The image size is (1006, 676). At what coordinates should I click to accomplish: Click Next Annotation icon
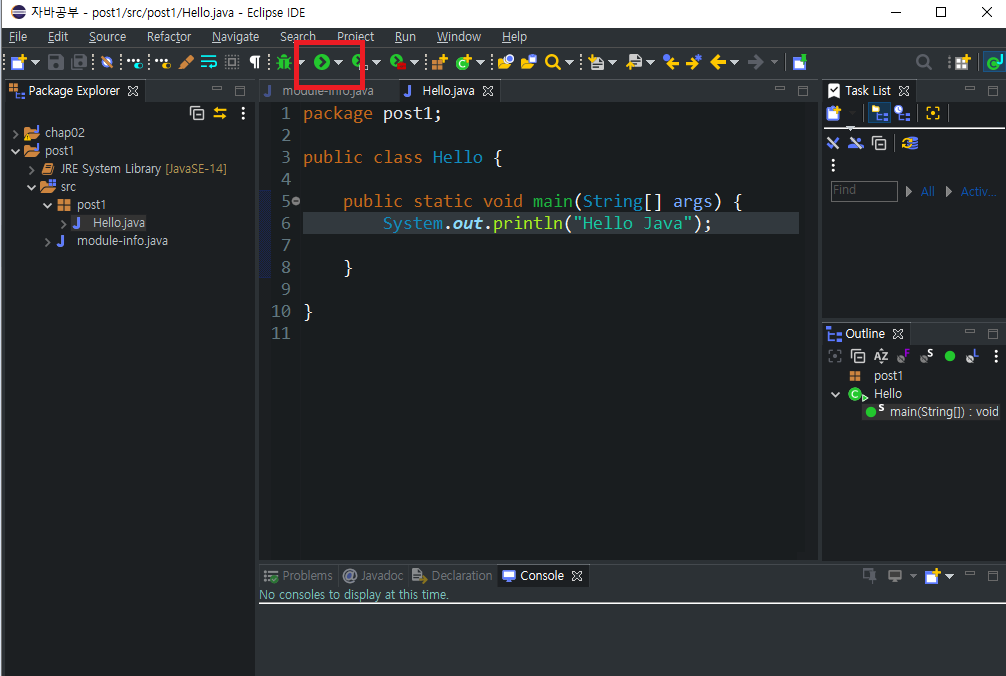pos(597,62)
